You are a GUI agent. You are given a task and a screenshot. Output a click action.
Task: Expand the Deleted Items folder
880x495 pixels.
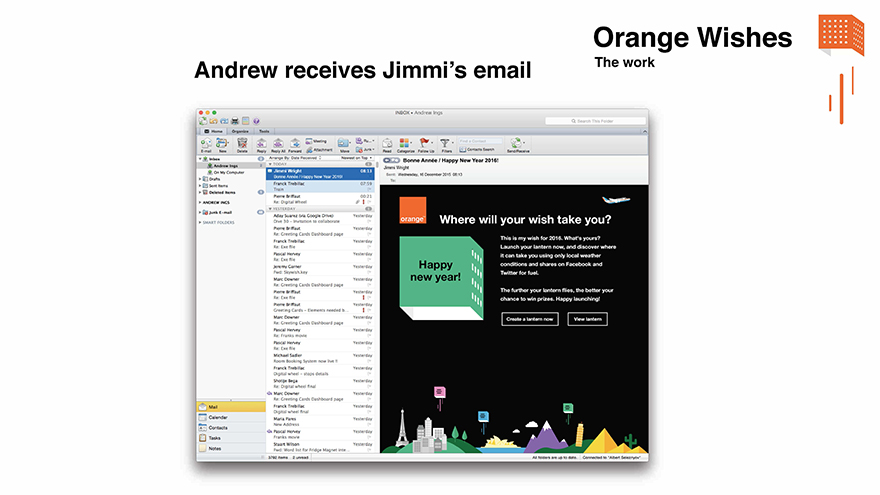(x=200, y=192)
